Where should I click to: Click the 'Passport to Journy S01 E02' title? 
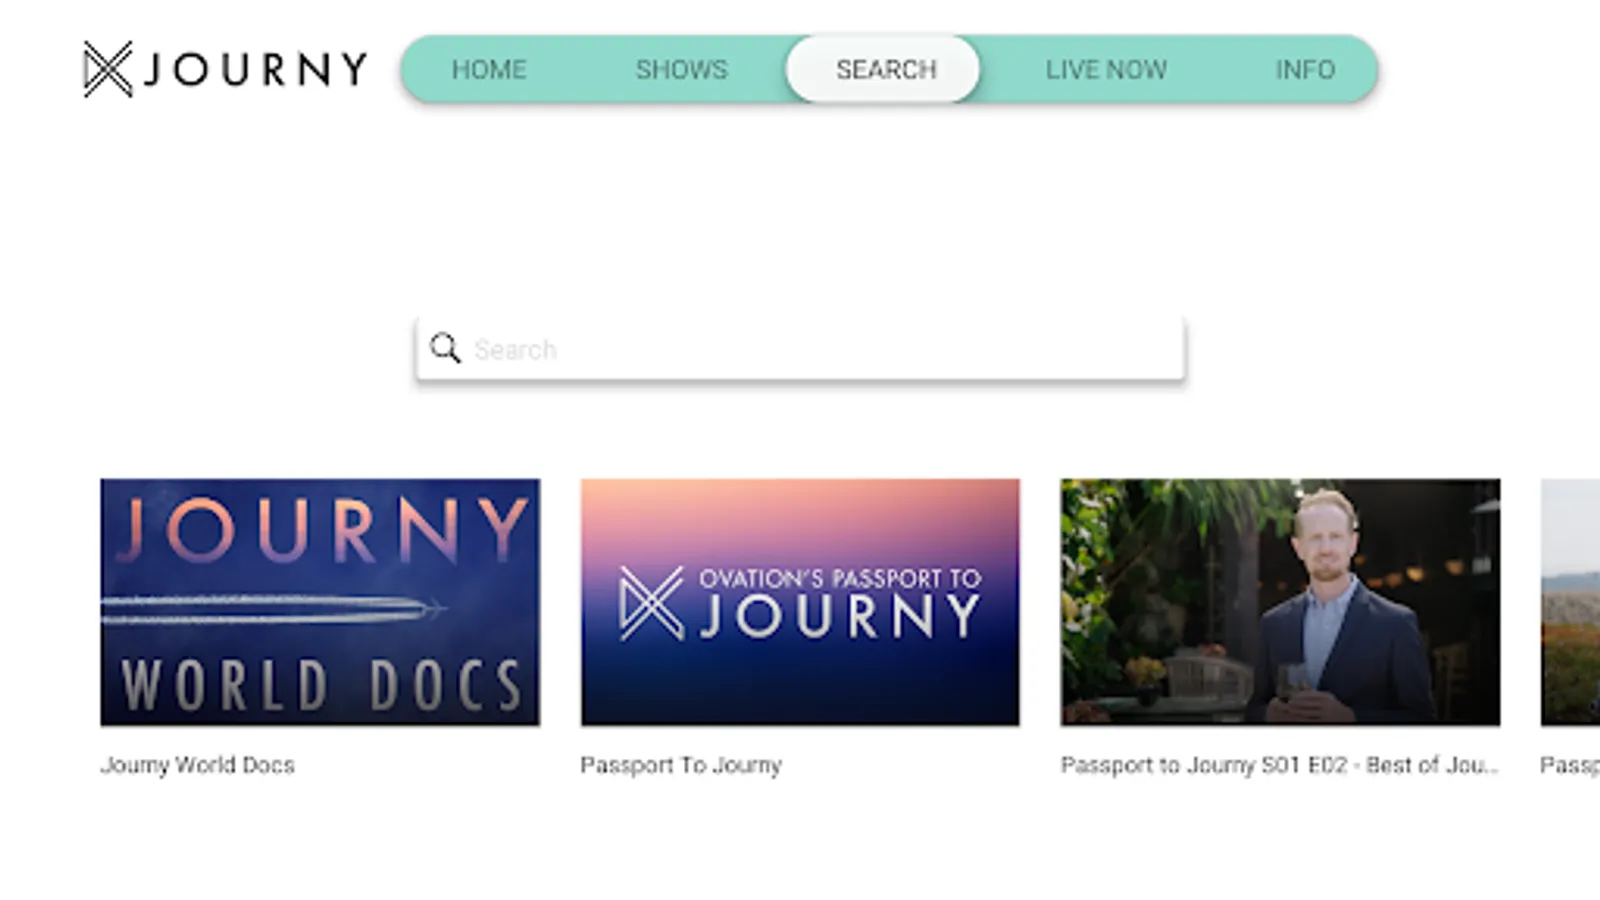[1280, 765]
